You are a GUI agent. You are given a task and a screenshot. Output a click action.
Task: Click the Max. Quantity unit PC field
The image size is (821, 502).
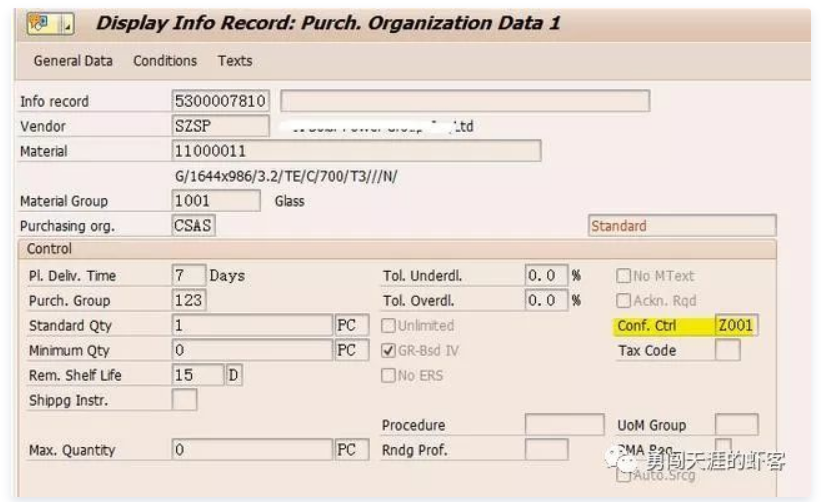[x=352, y=450]
